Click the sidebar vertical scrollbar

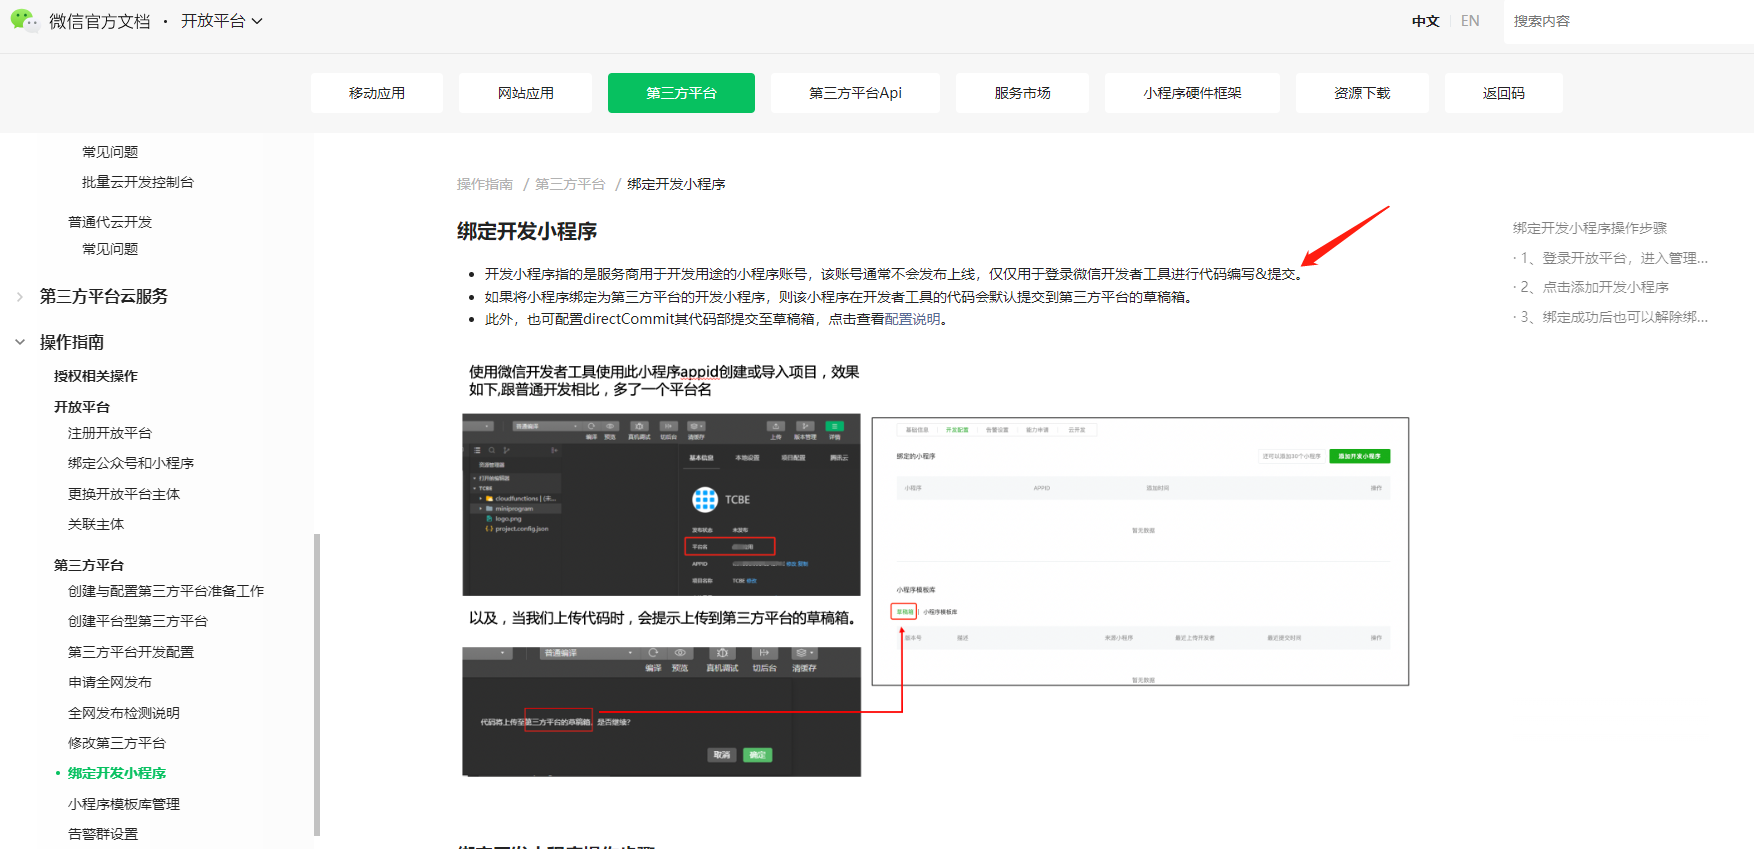pos(317,684)
